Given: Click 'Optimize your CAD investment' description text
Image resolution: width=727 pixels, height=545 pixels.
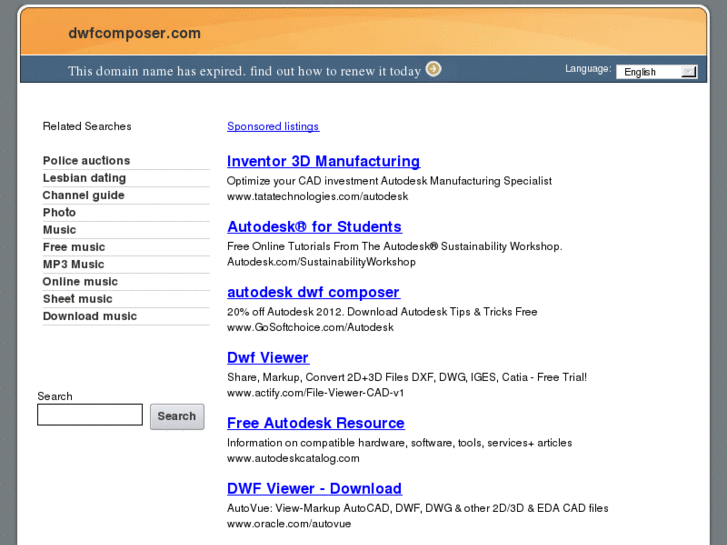Looking at the screenshot, I should tap(389, 181).
